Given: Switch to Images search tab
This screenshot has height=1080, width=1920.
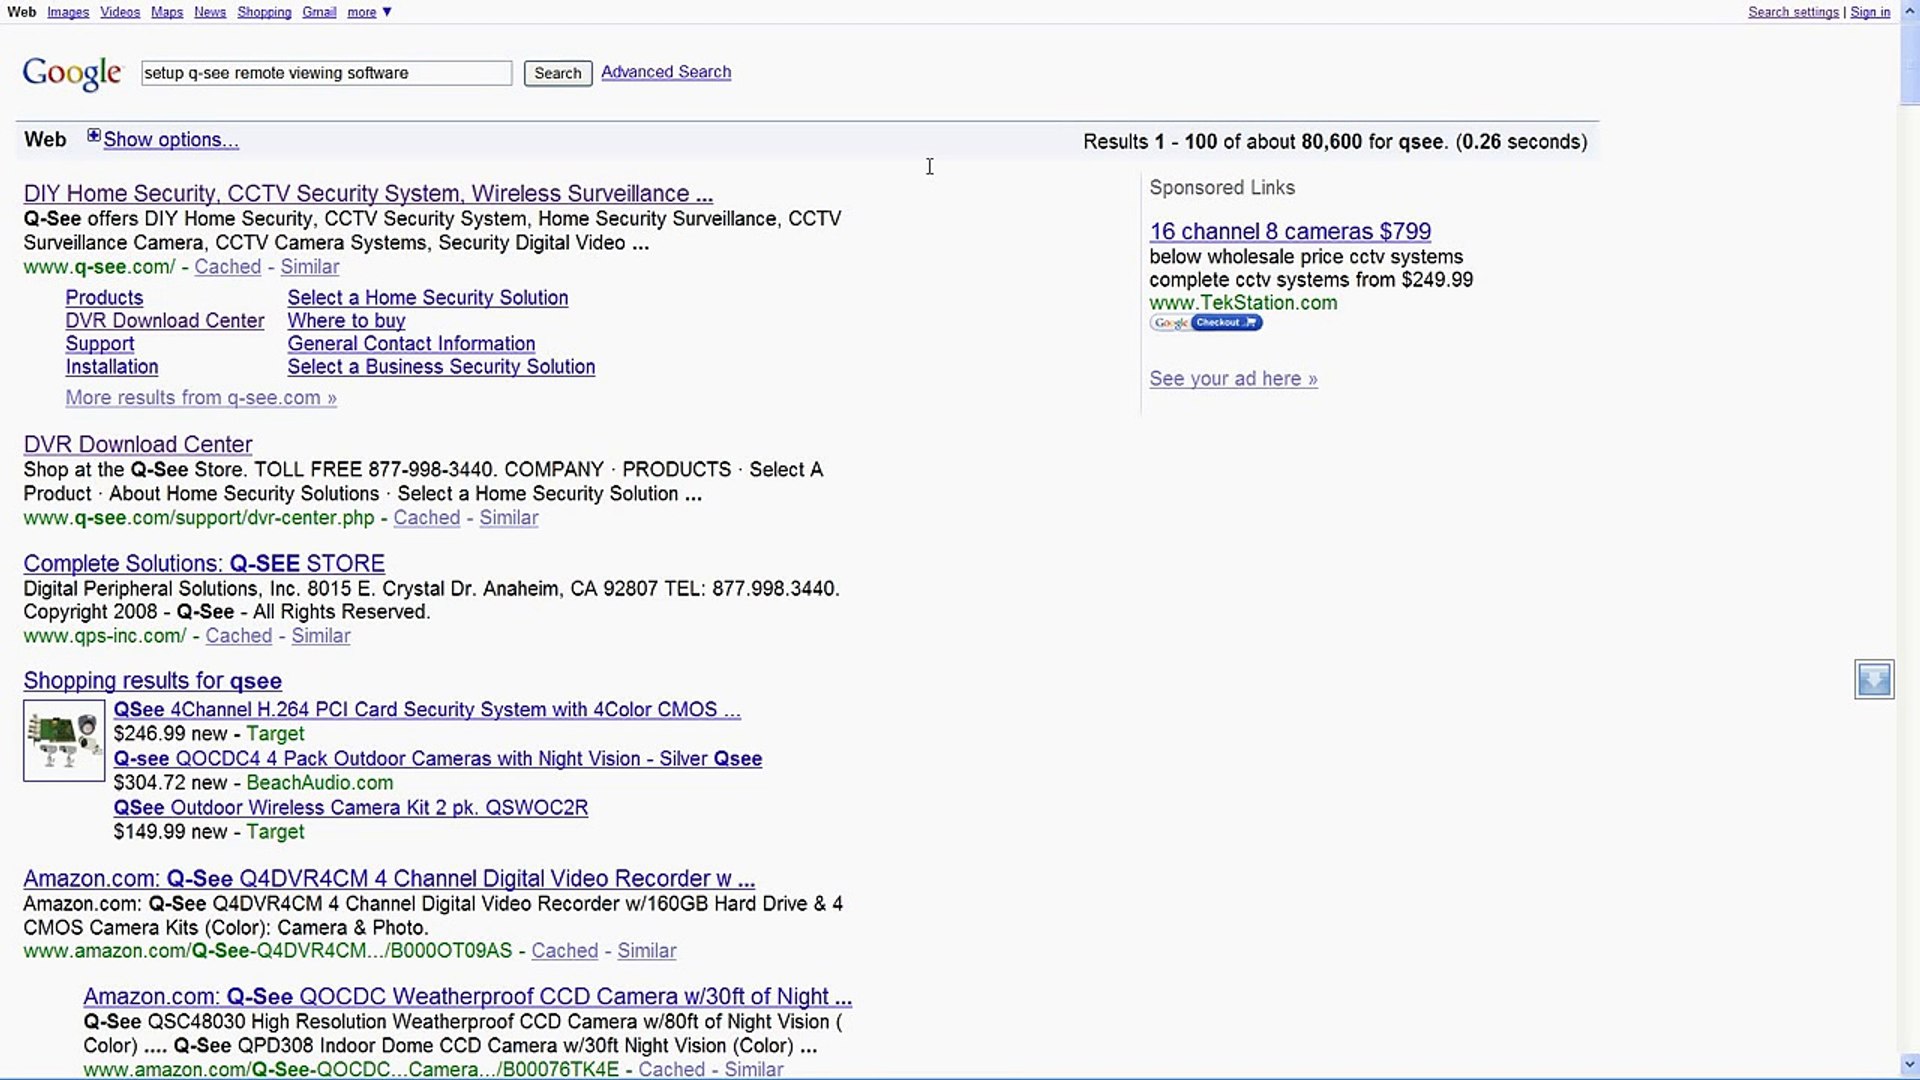Looking at the screenshot, I should [x=68, y=12].
